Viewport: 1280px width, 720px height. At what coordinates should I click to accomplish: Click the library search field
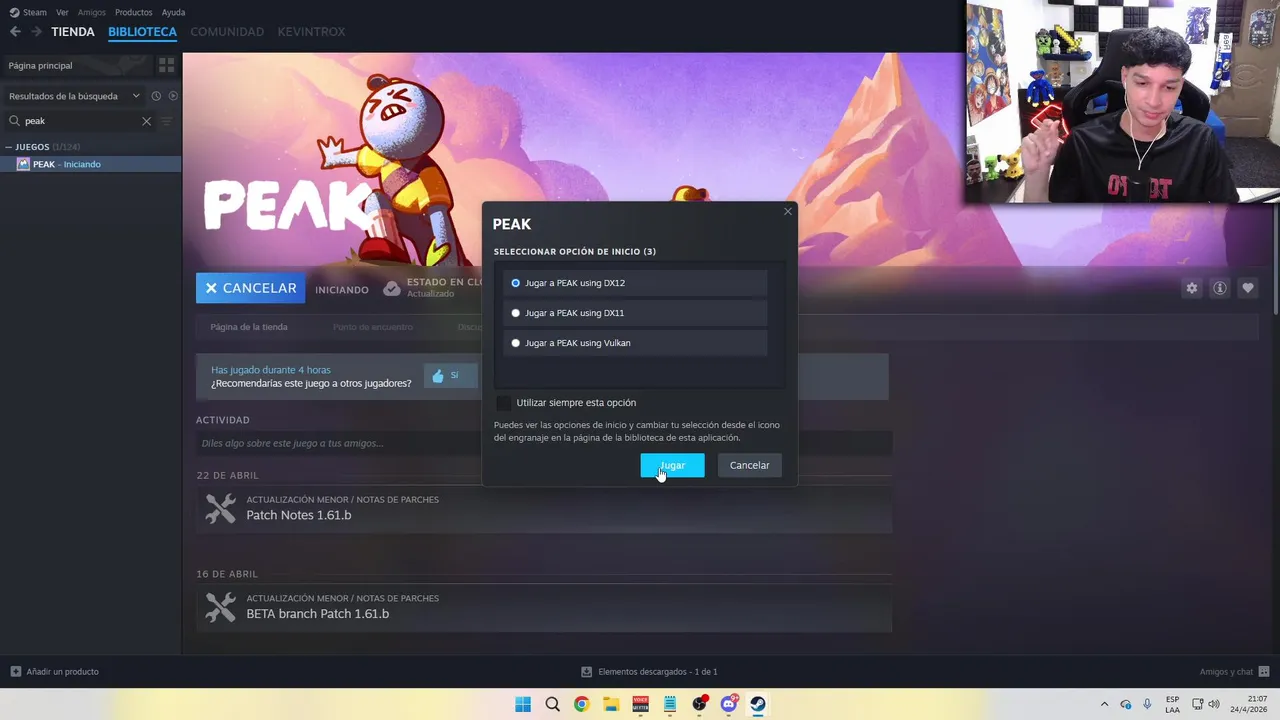[x=80, y=121]
